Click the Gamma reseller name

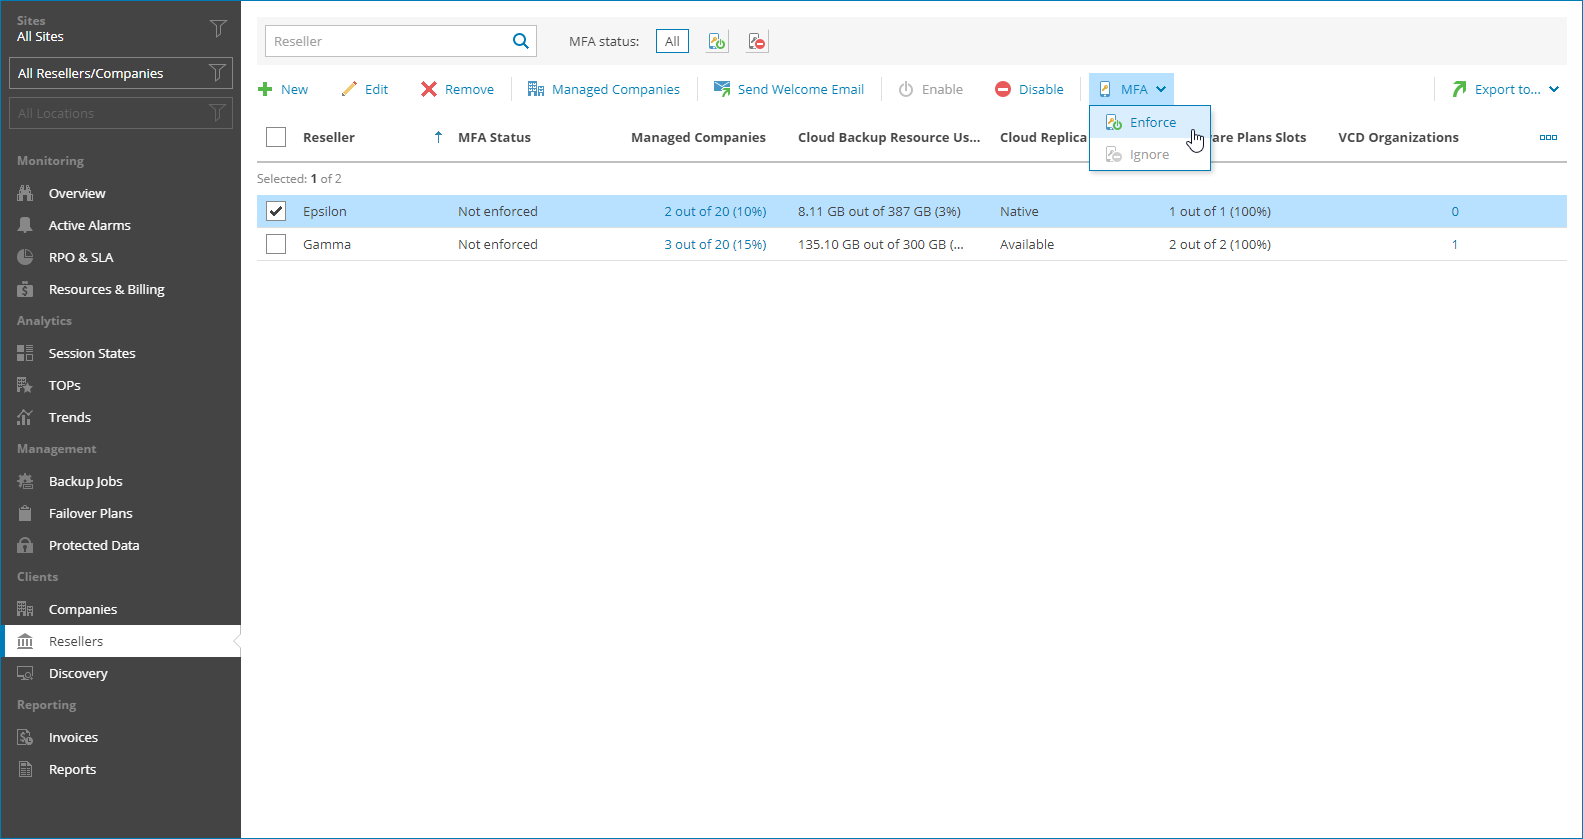327,244
